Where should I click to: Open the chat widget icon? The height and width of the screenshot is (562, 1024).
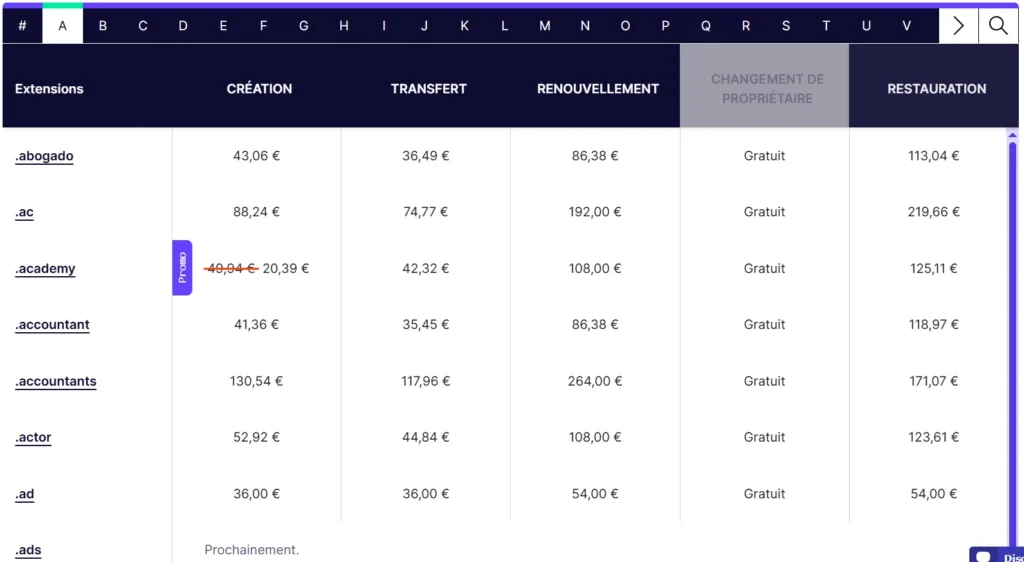pos(983,556)
